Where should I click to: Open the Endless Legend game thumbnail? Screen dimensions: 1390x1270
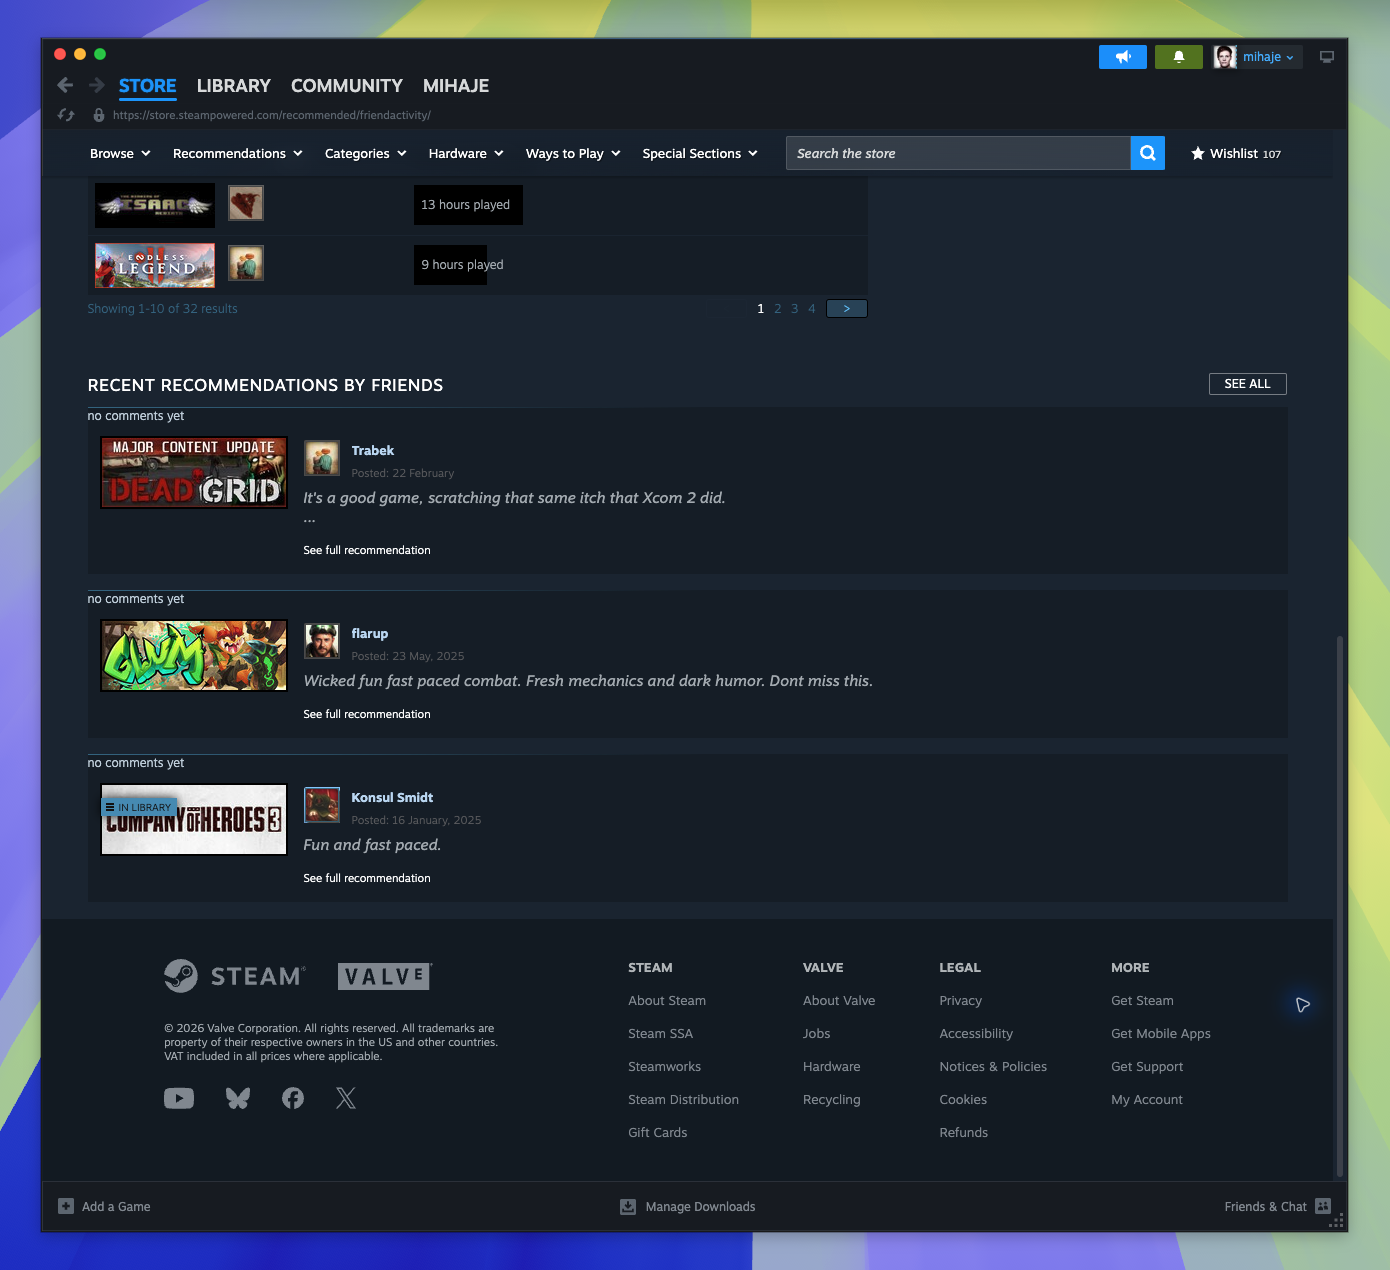pyautogui.click(x=155, y=265)
